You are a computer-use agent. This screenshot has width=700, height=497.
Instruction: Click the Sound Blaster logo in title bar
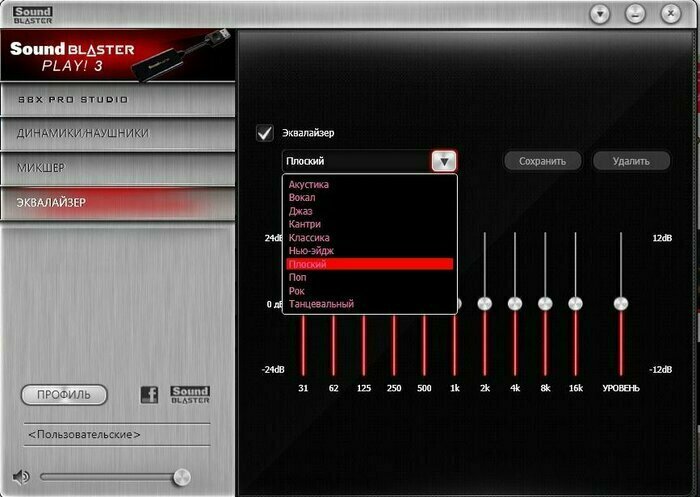point(33,15)
